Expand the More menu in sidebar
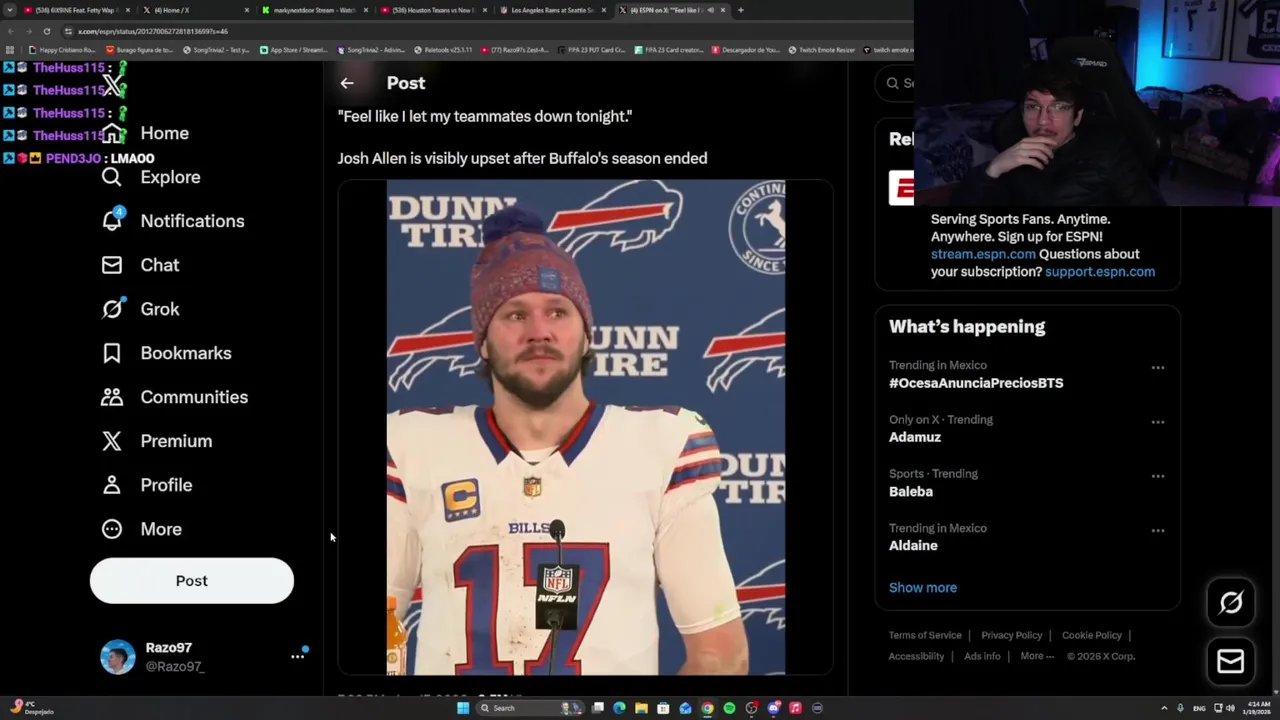The width and height of the screenshot is (1280, 720). [112, 529]
